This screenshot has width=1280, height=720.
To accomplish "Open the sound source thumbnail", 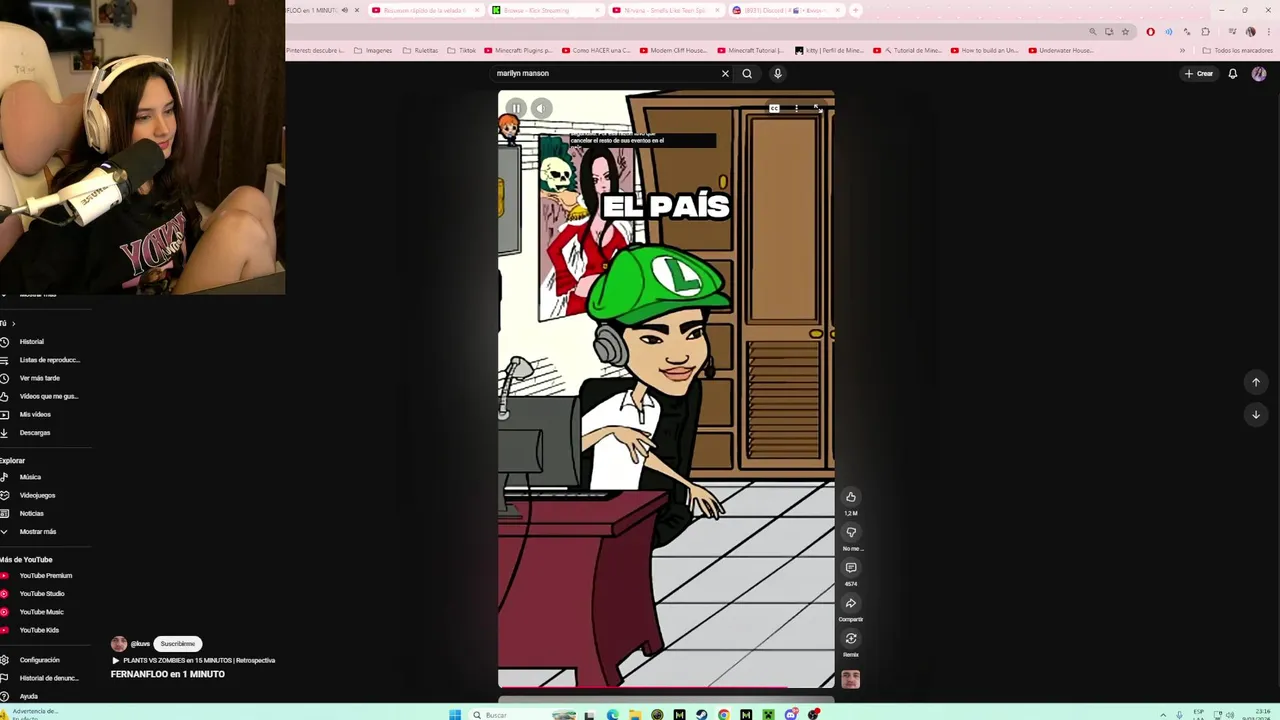I will 851,679.
